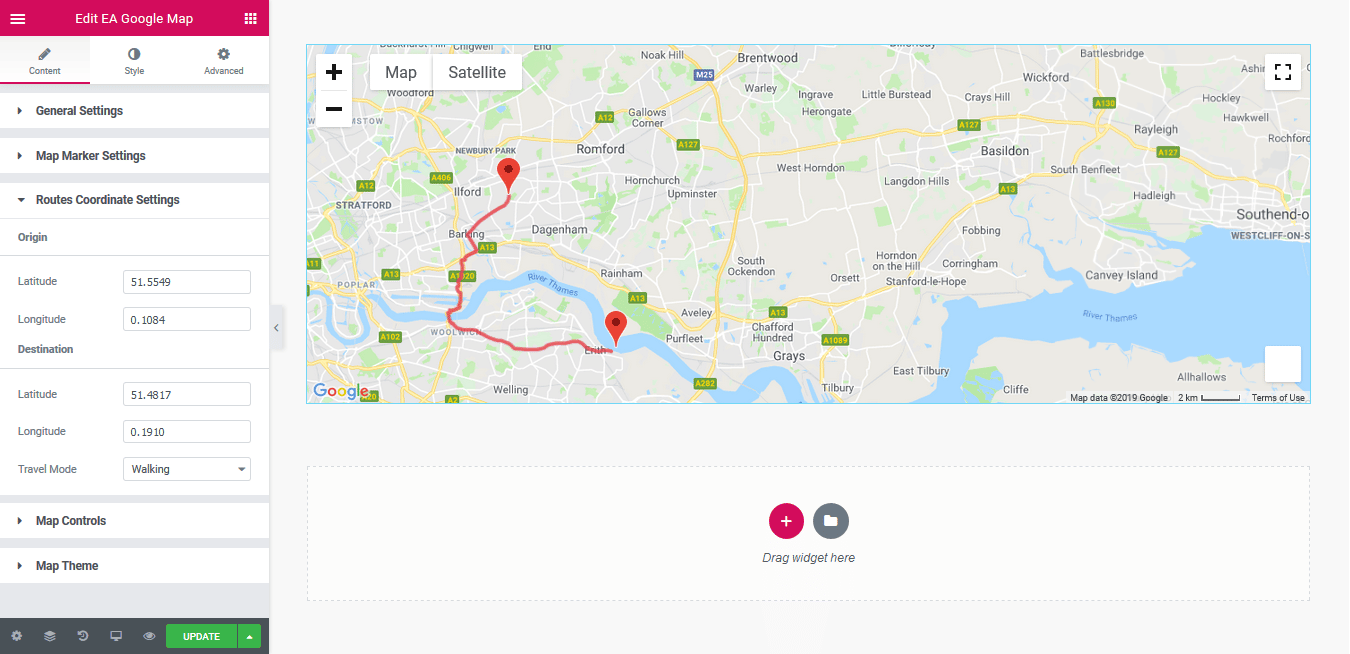Open the Navigator layers icon
Viewport: 1350px width, 654px height.
pos(49,636)
